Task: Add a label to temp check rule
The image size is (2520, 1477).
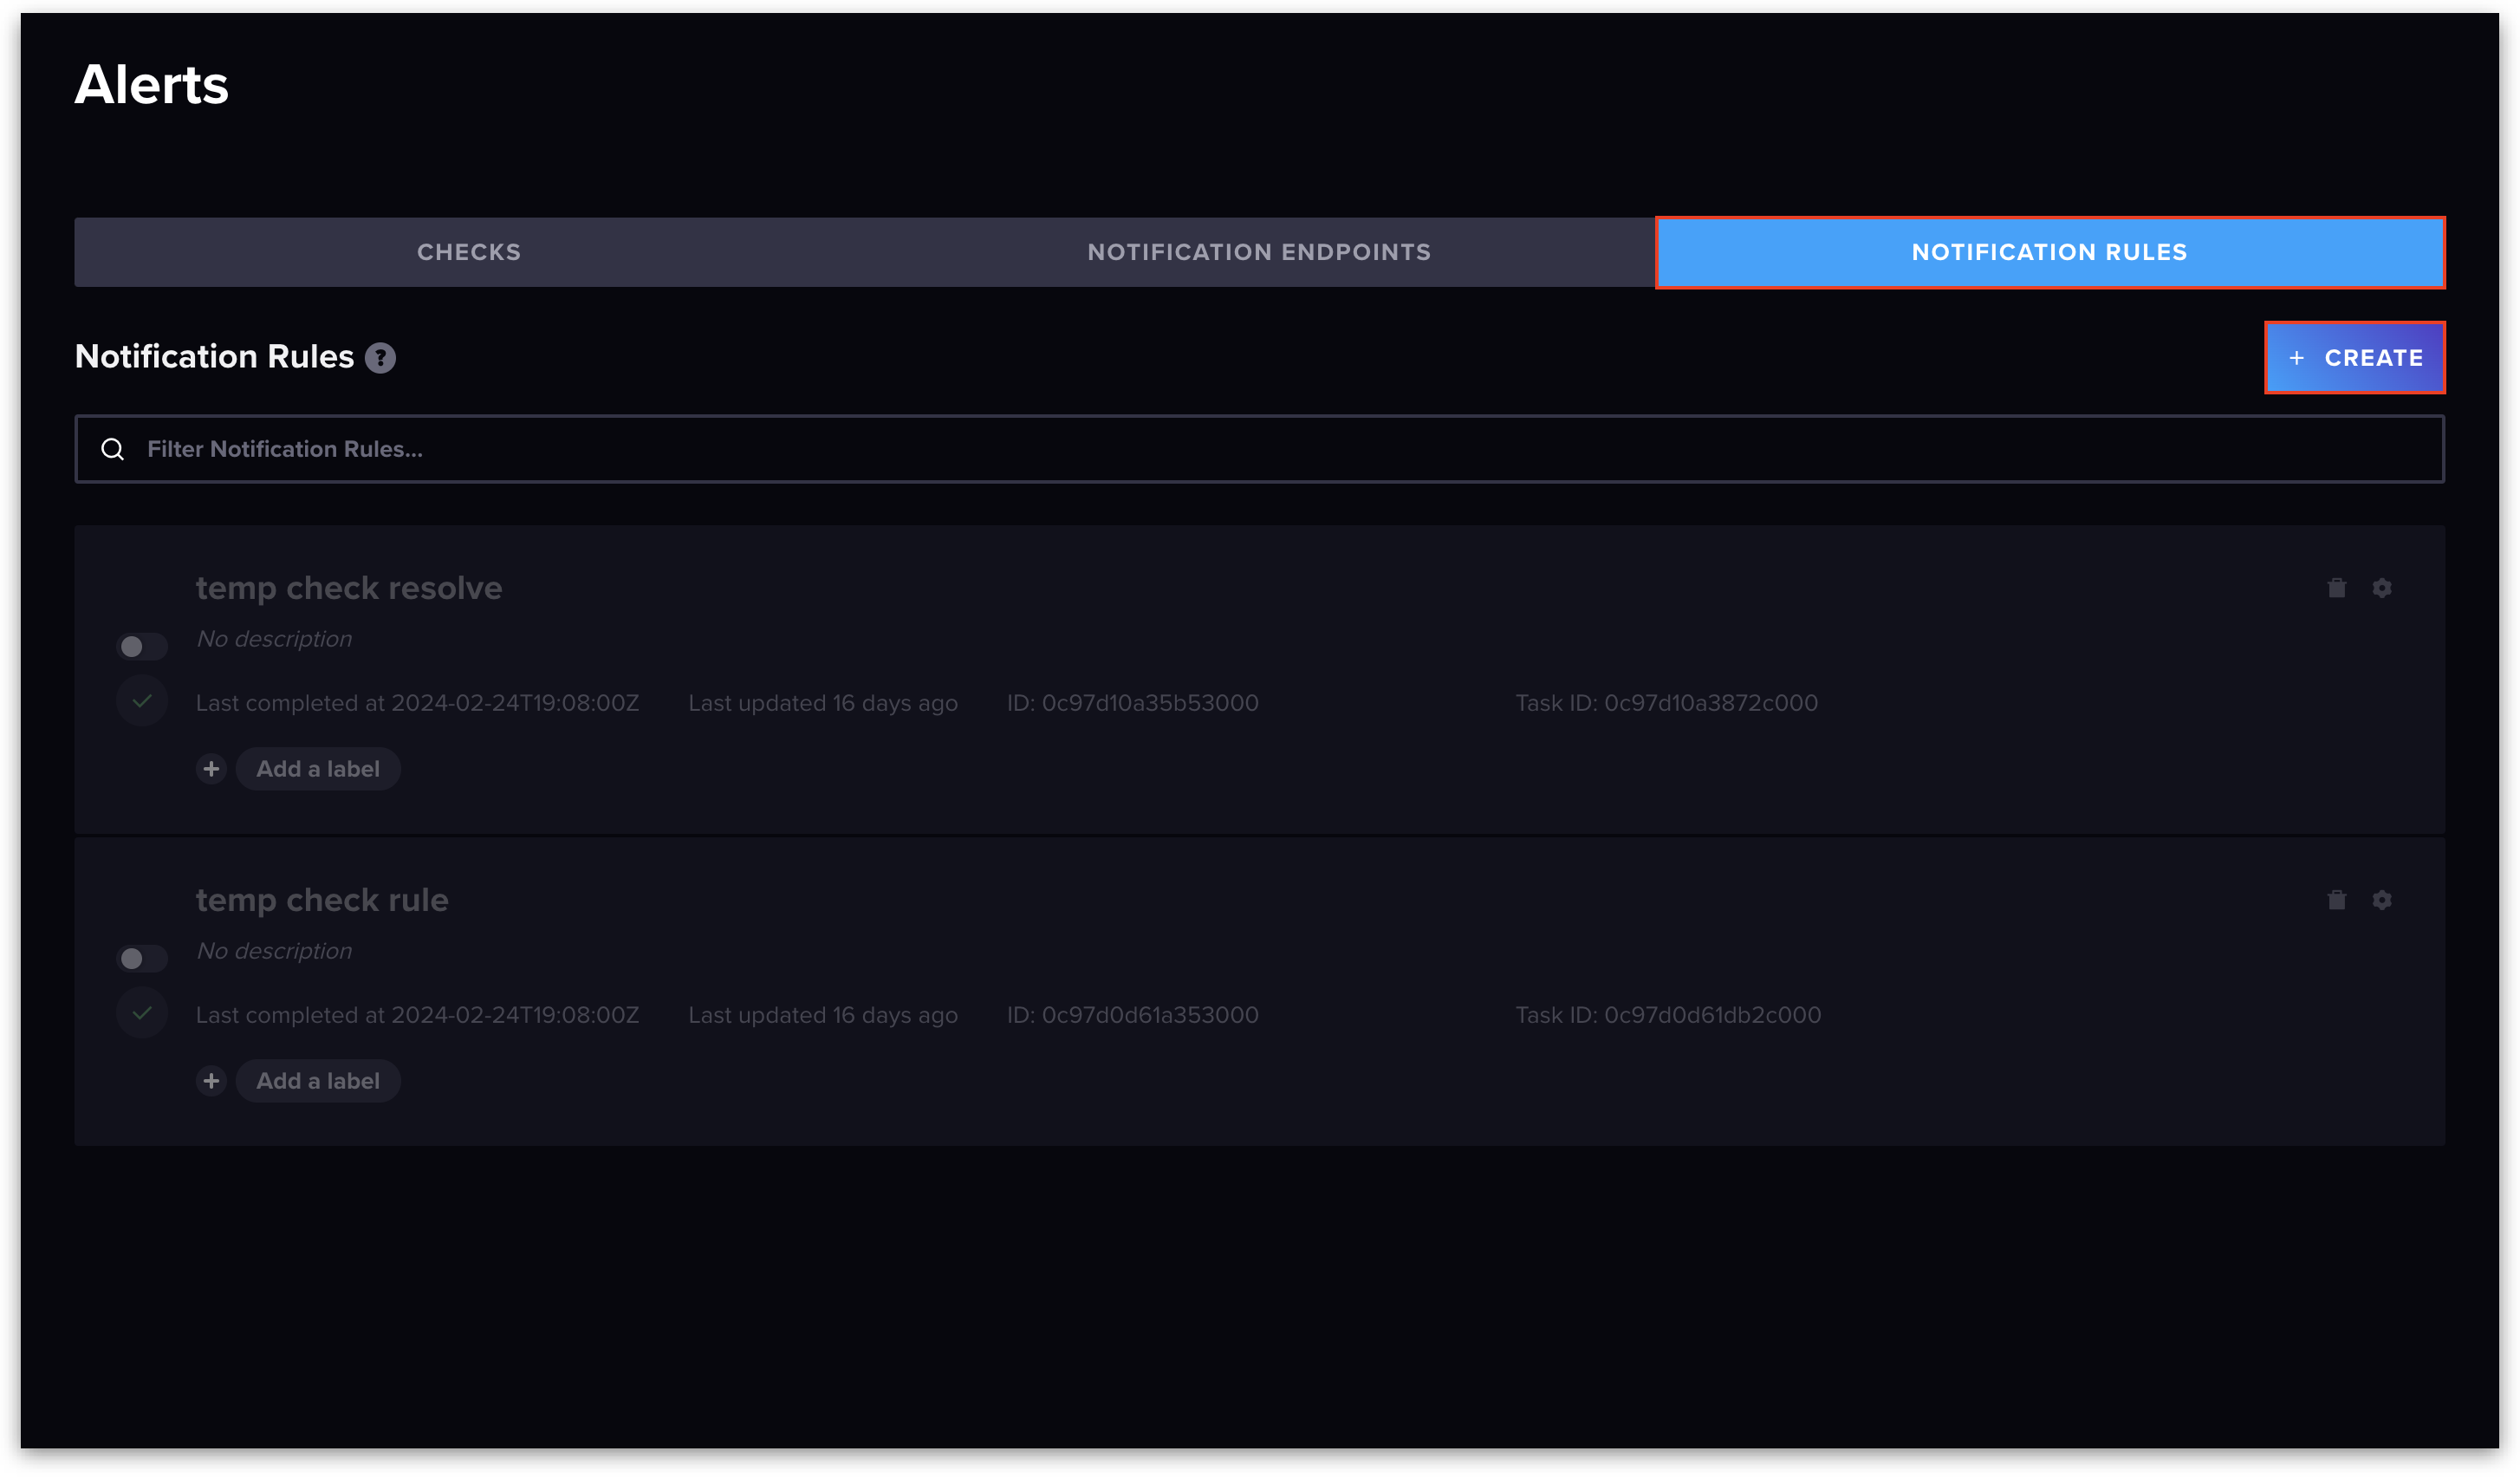Action: [x=318, y=1081]
